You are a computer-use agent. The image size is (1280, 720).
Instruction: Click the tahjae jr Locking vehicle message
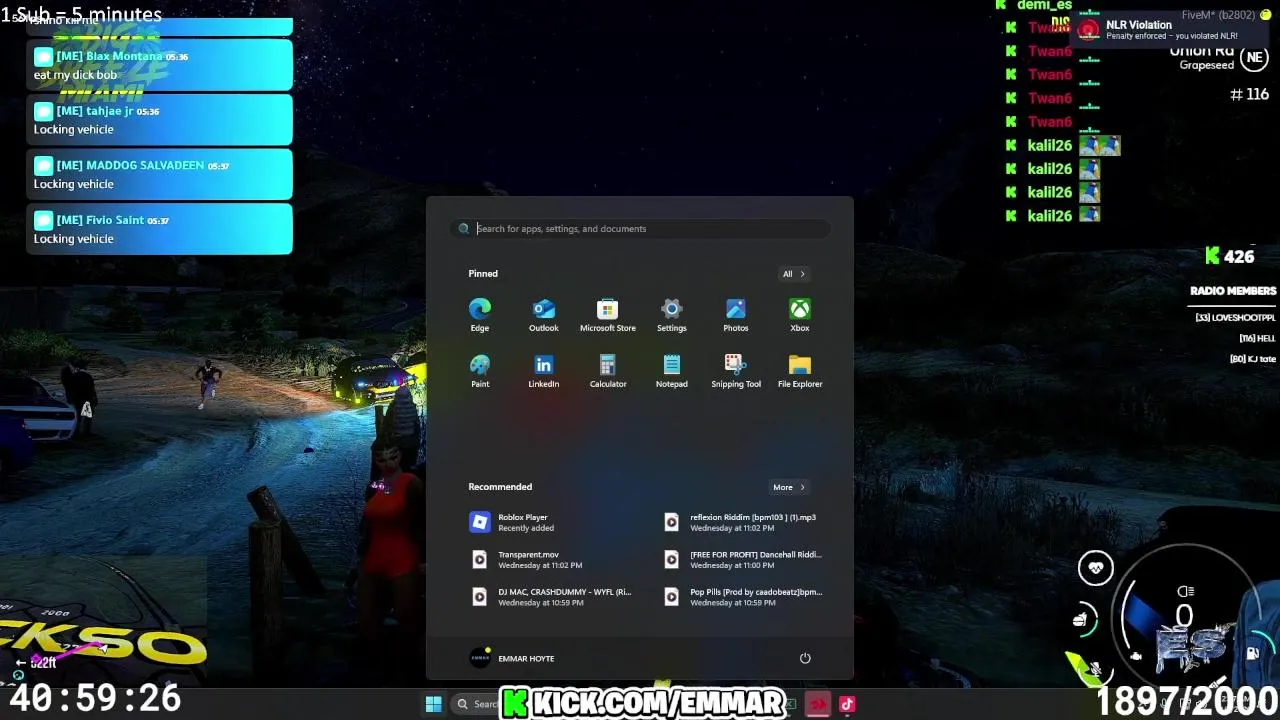point(160,120)
